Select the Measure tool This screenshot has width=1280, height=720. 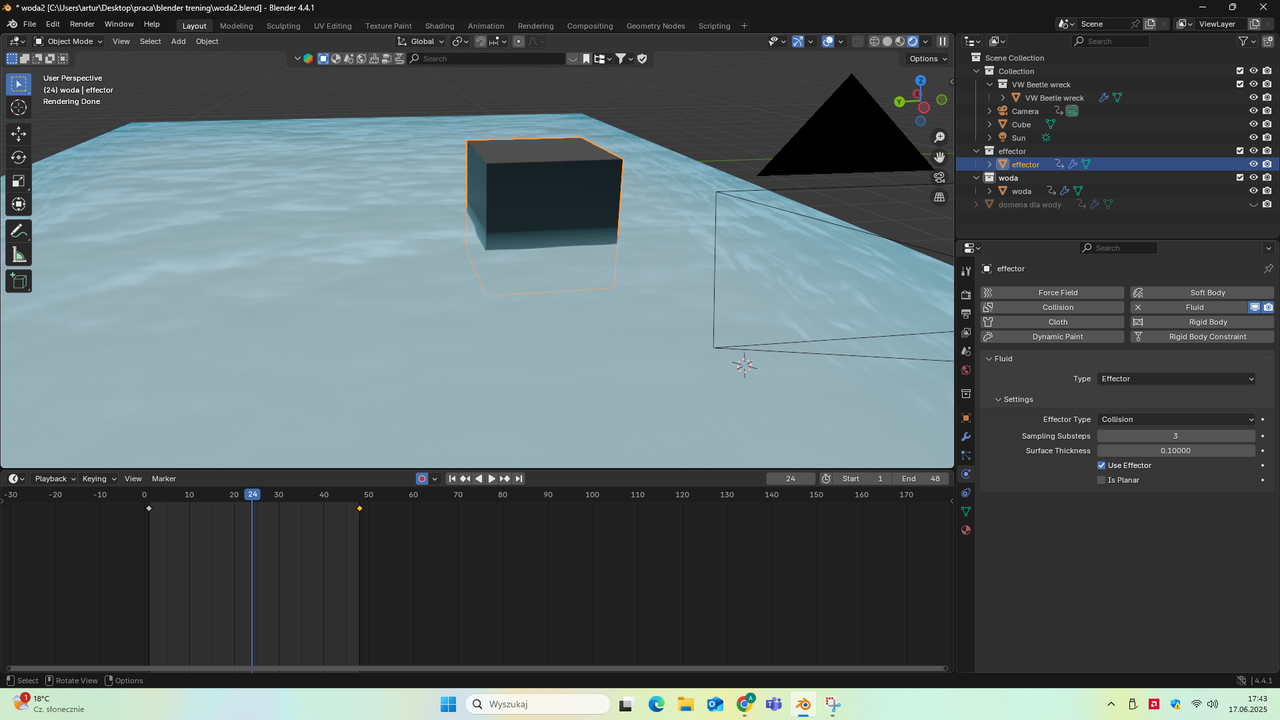coord(18,255)
